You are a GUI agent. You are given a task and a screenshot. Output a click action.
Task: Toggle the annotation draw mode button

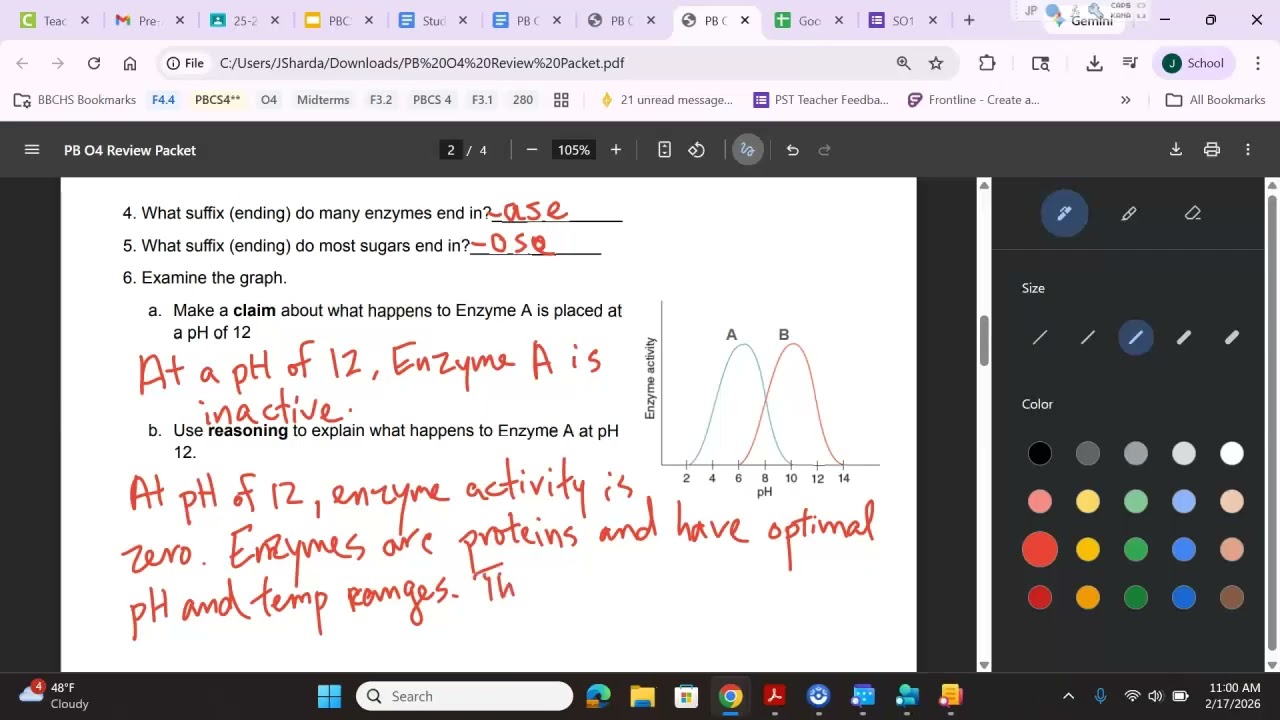coord(747,150)
